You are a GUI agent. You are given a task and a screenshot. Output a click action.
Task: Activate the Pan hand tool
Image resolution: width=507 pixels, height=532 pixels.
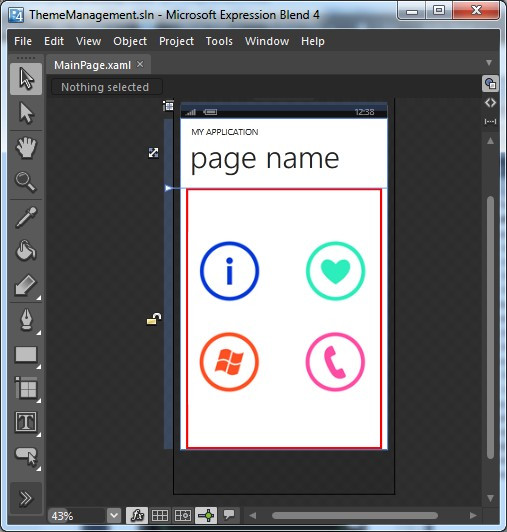26,148
